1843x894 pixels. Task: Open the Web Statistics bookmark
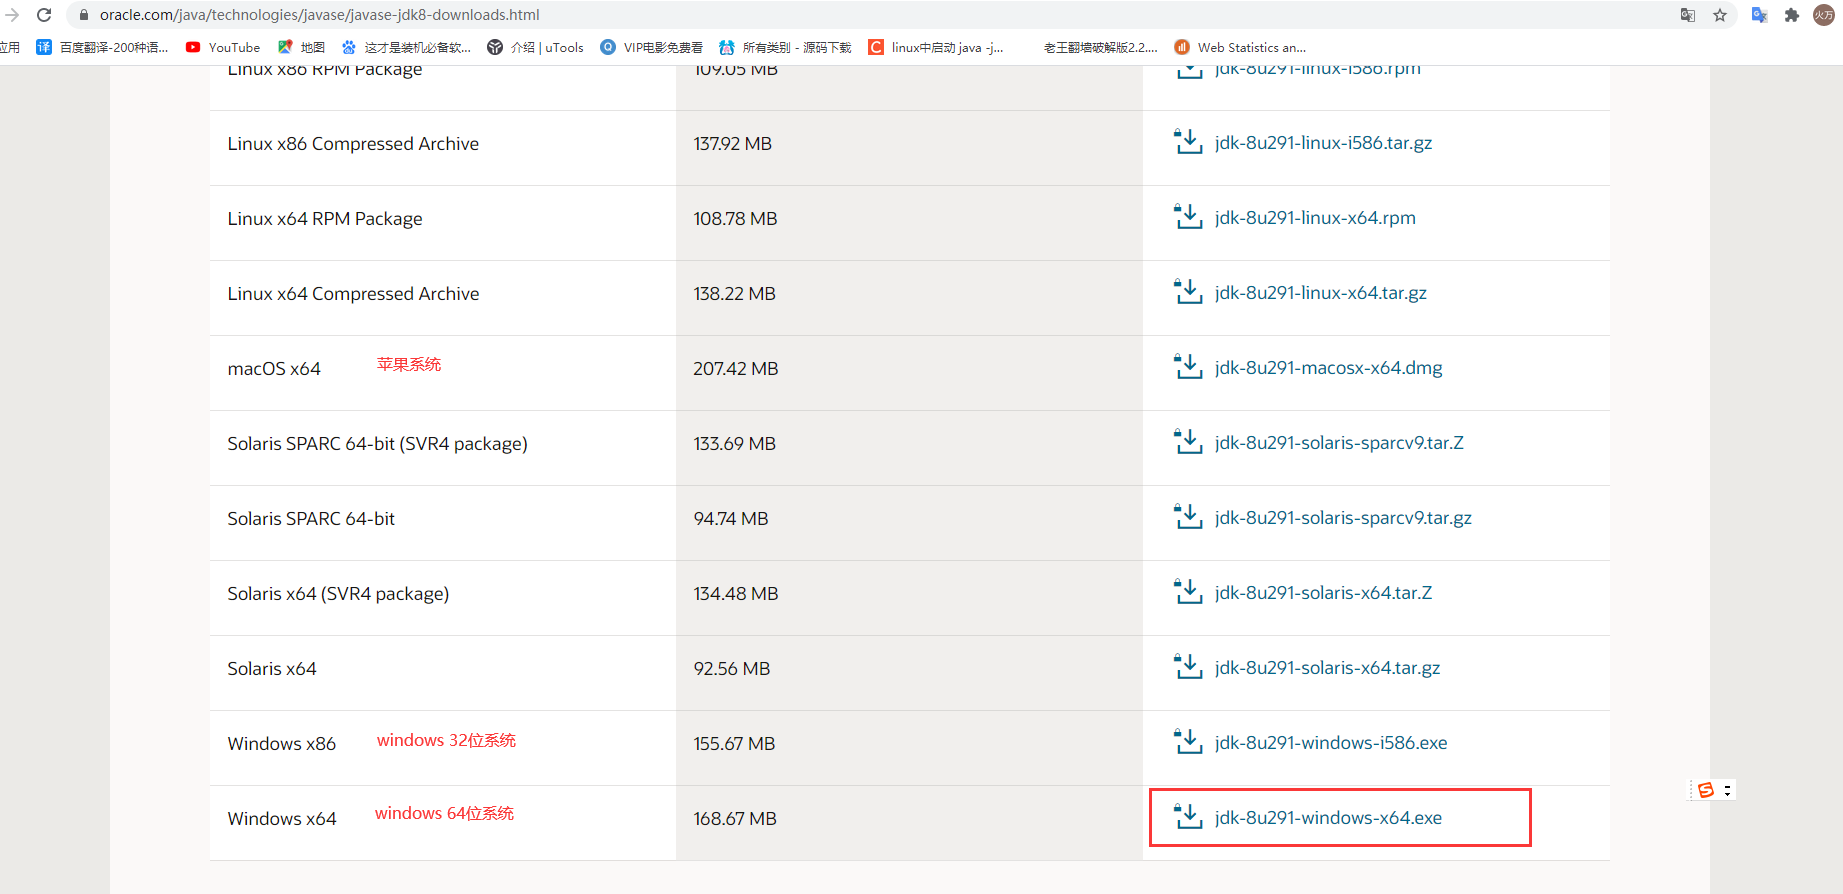pos(1240,47)
